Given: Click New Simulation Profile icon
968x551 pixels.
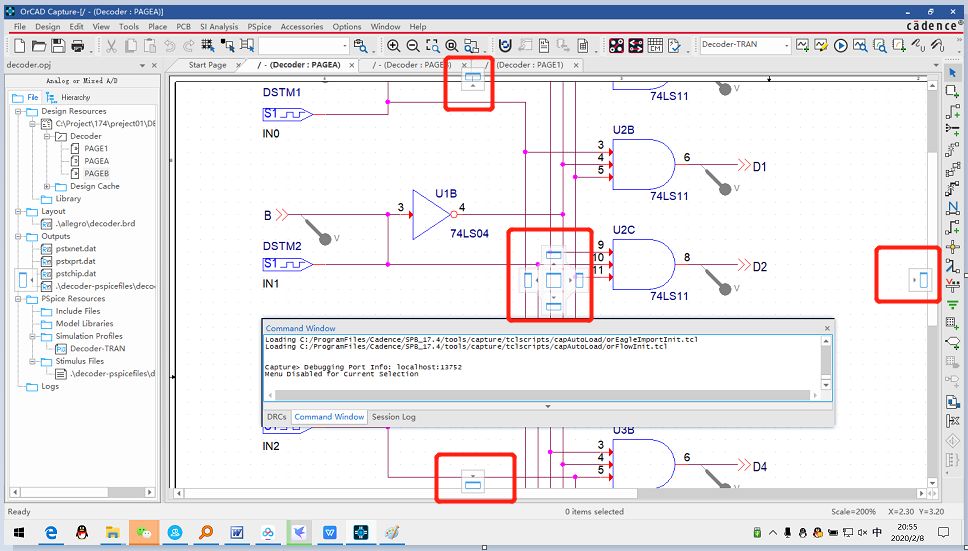Looking at the screenshot, I should [802, 45].
